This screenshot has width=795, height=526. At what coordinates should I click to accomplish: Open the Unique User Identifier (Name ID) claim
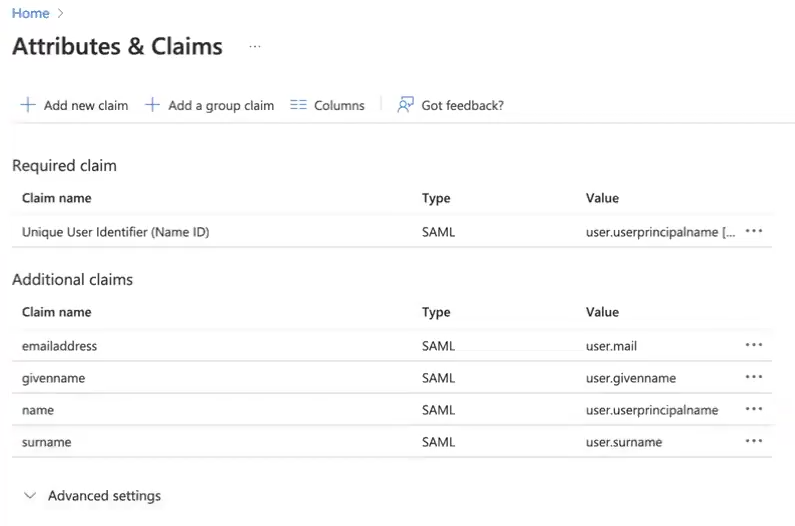(116, 232)
